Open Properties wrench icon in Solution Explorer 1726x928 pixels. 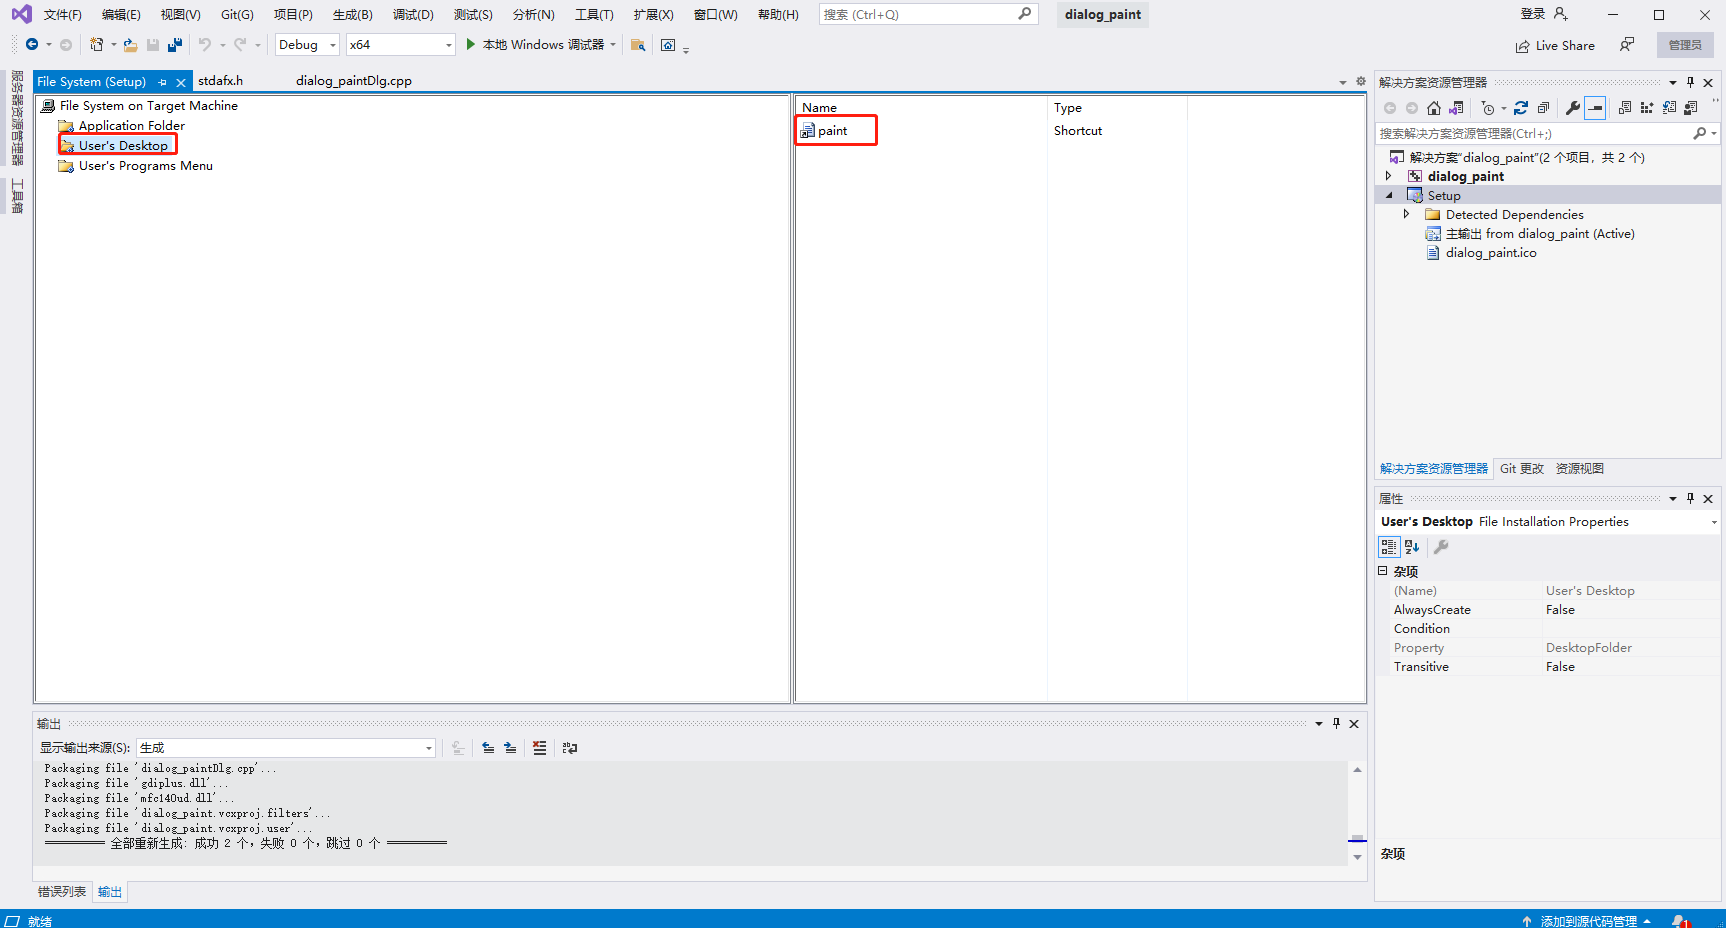click(1573, 108)
